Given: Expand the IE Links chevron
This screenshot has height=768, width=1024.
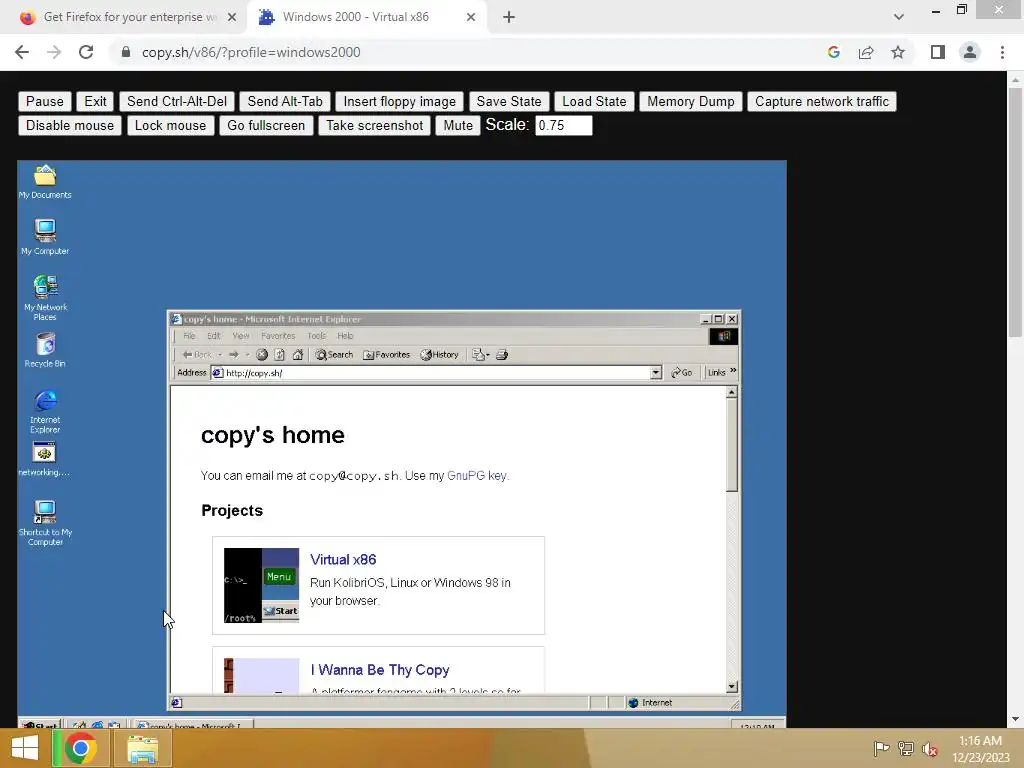Looking at the screenshot, I should pyautogui.click(x=733, y=371).
